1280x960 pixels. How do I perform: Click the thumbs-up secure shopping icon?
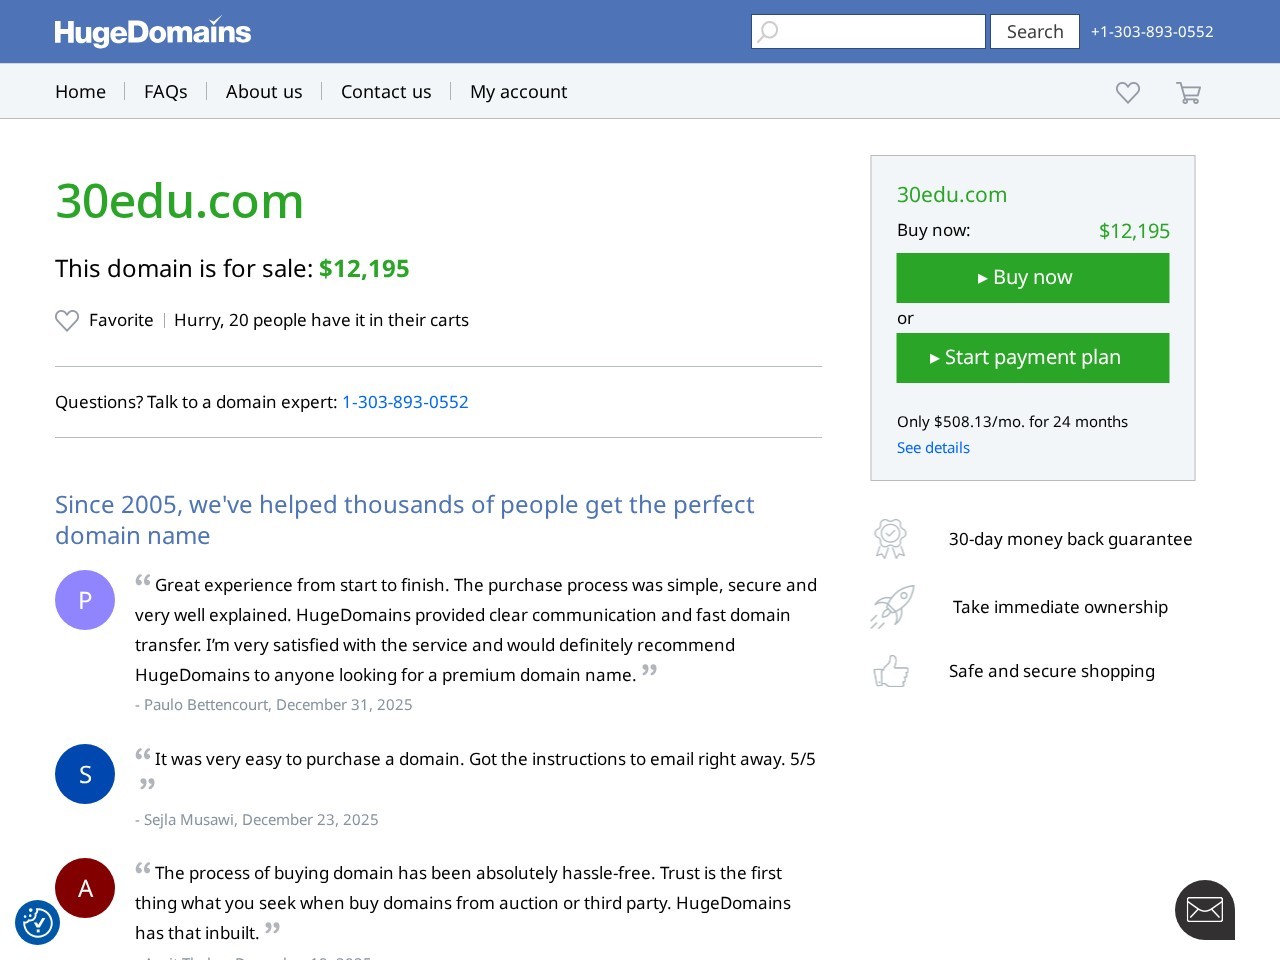[891, 671]
